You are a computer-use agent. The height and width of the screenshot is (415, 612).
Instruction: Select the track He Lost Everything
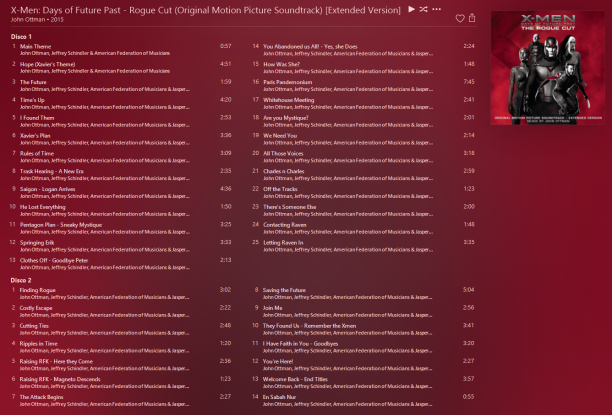pos(43,207)
